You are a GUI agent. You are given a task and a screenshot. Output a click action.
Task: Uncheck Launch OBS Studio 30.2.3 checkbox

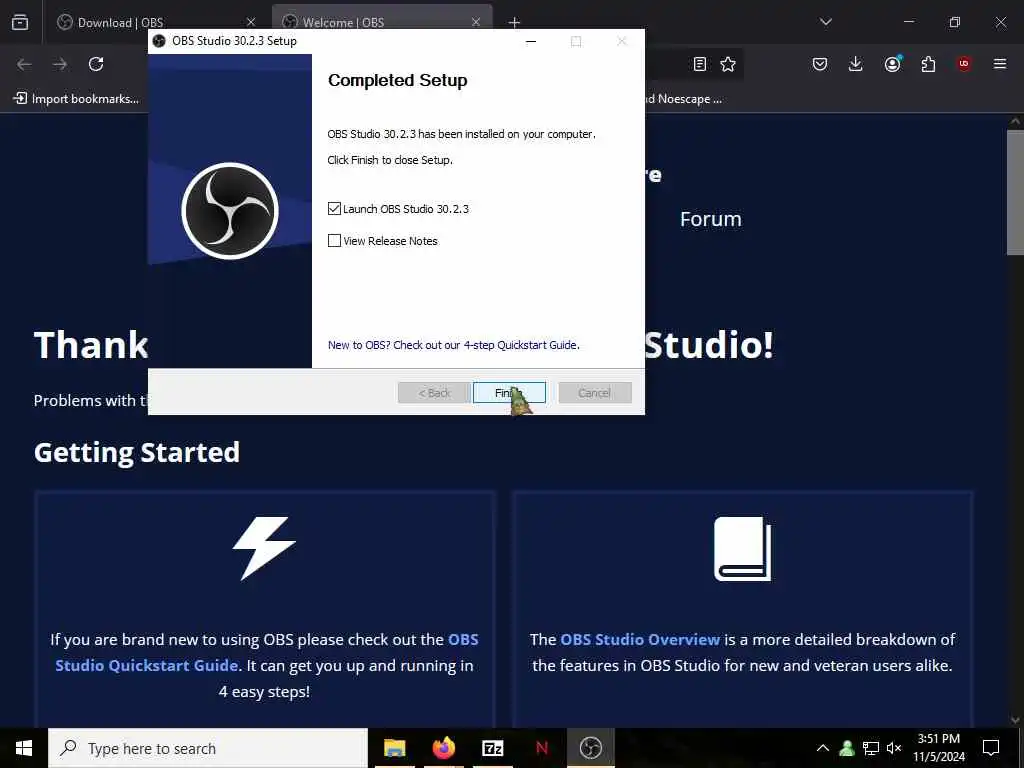click(x=334, y=208)
